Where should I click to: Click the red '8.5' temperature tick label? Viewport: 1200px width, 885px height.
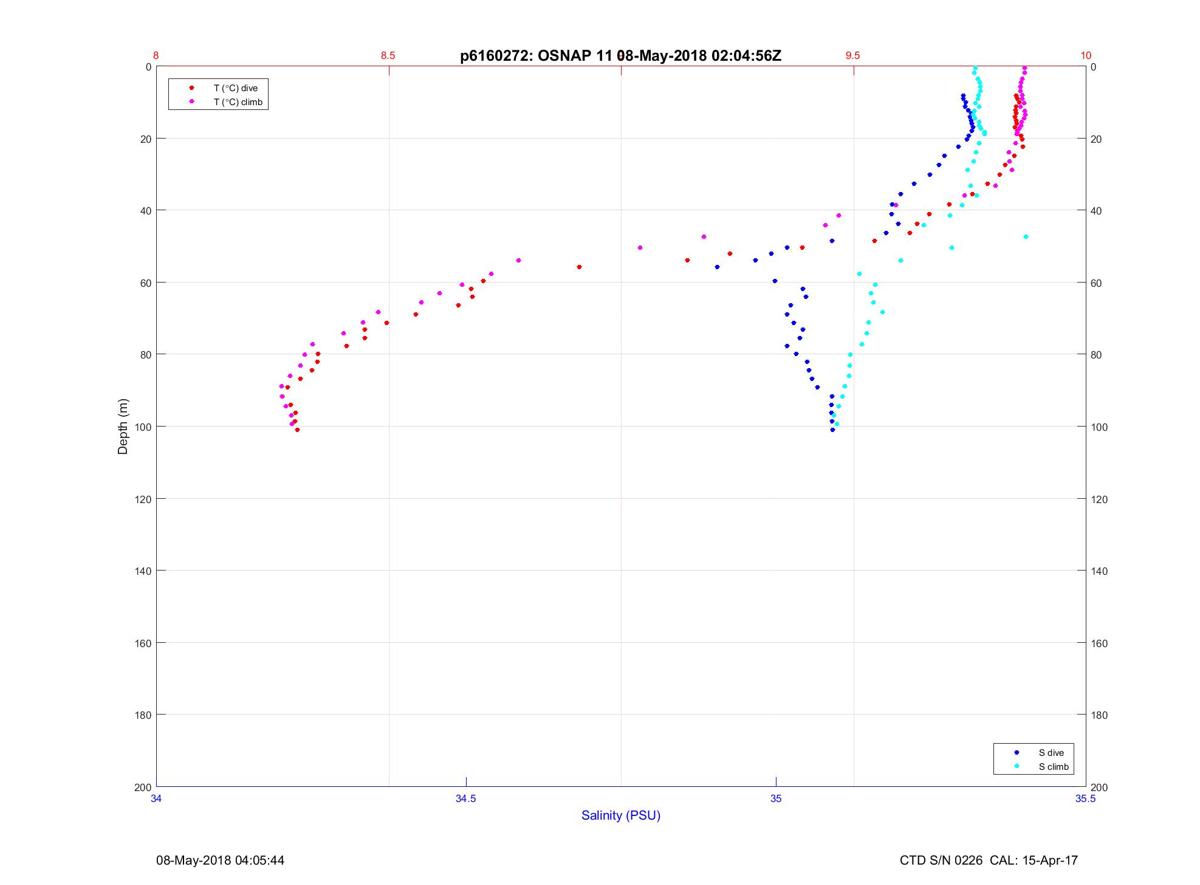[x=388, y=56]
